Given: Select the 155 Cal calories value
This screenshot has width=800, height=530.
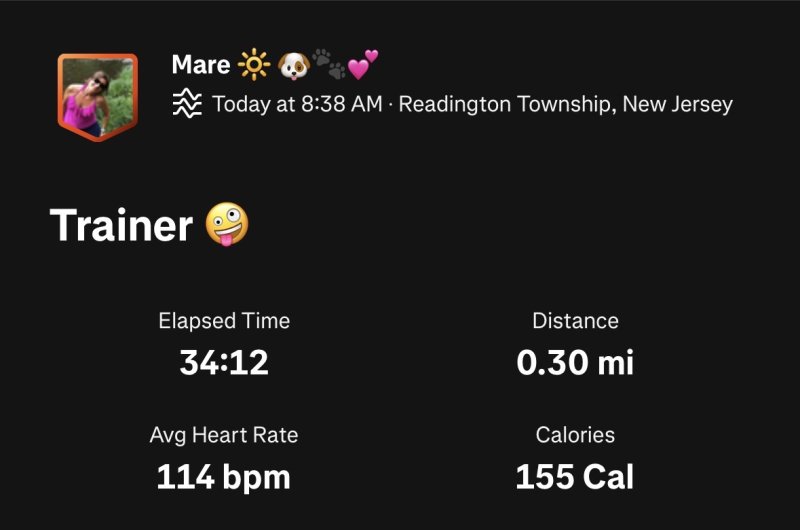Looking at the screenshot, I should [x=575, y=477].
